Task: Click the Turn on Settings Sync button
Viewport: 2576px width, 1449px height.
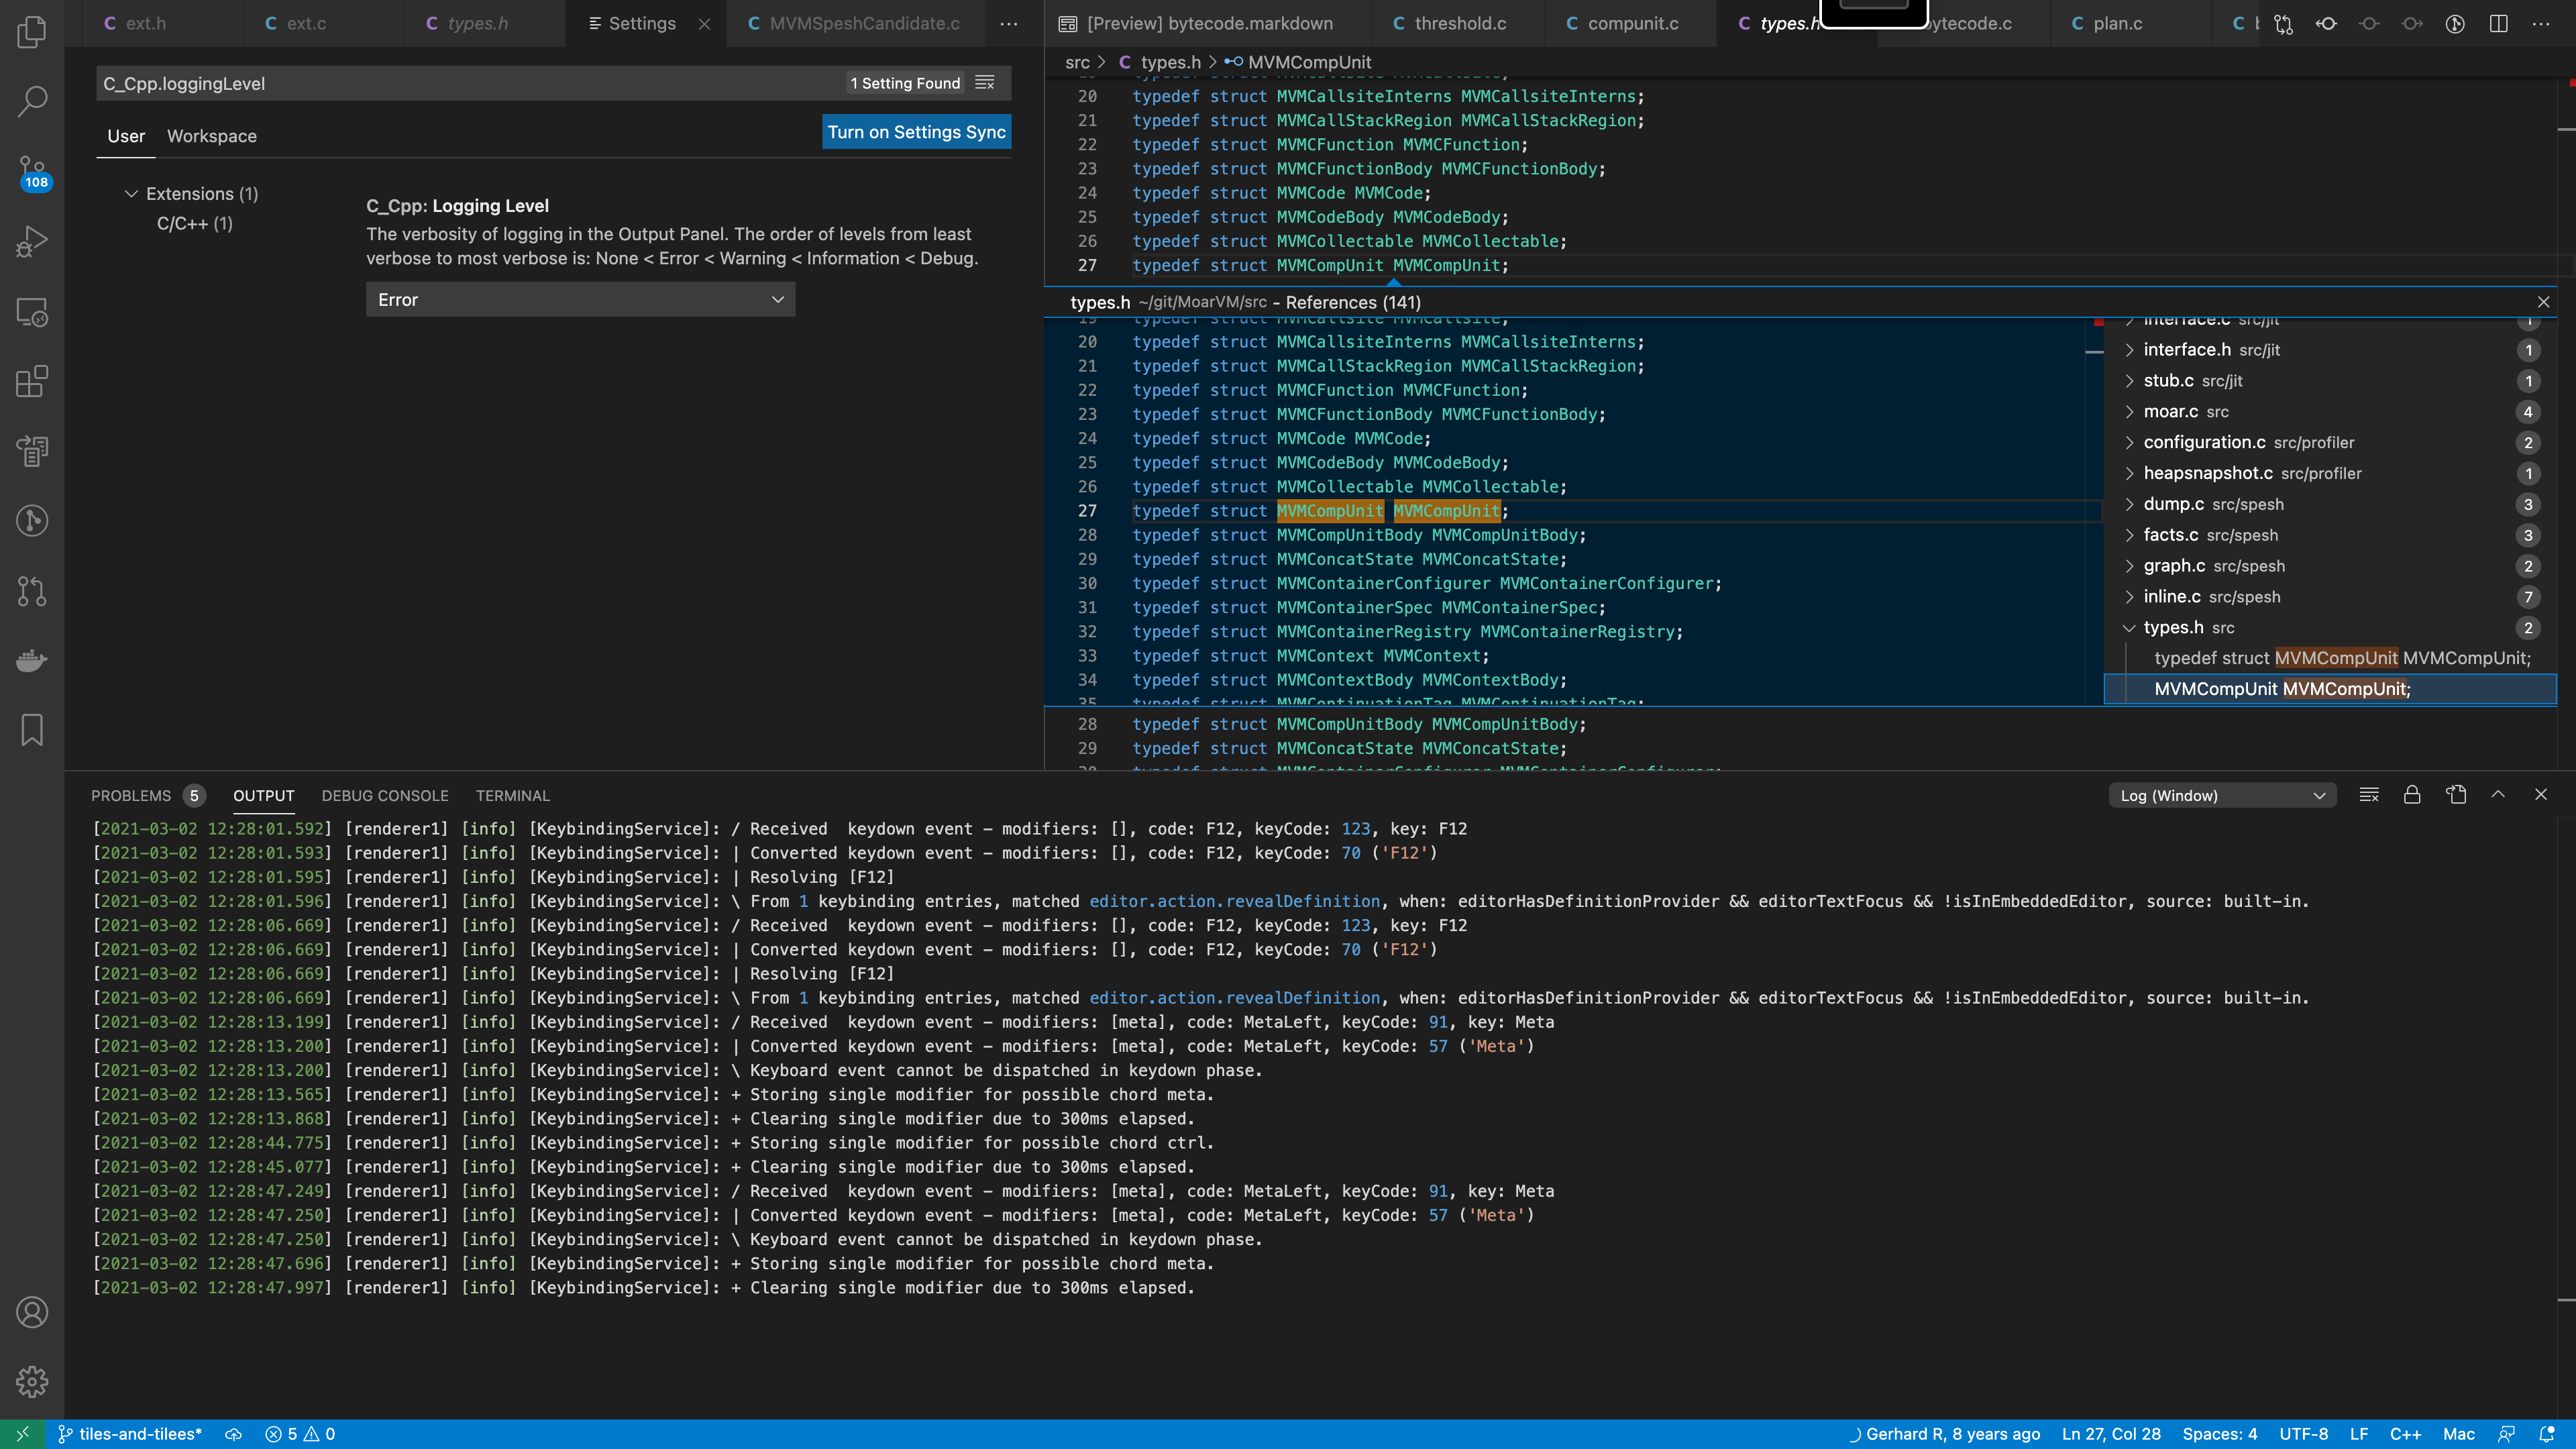Action: point(916,131)
